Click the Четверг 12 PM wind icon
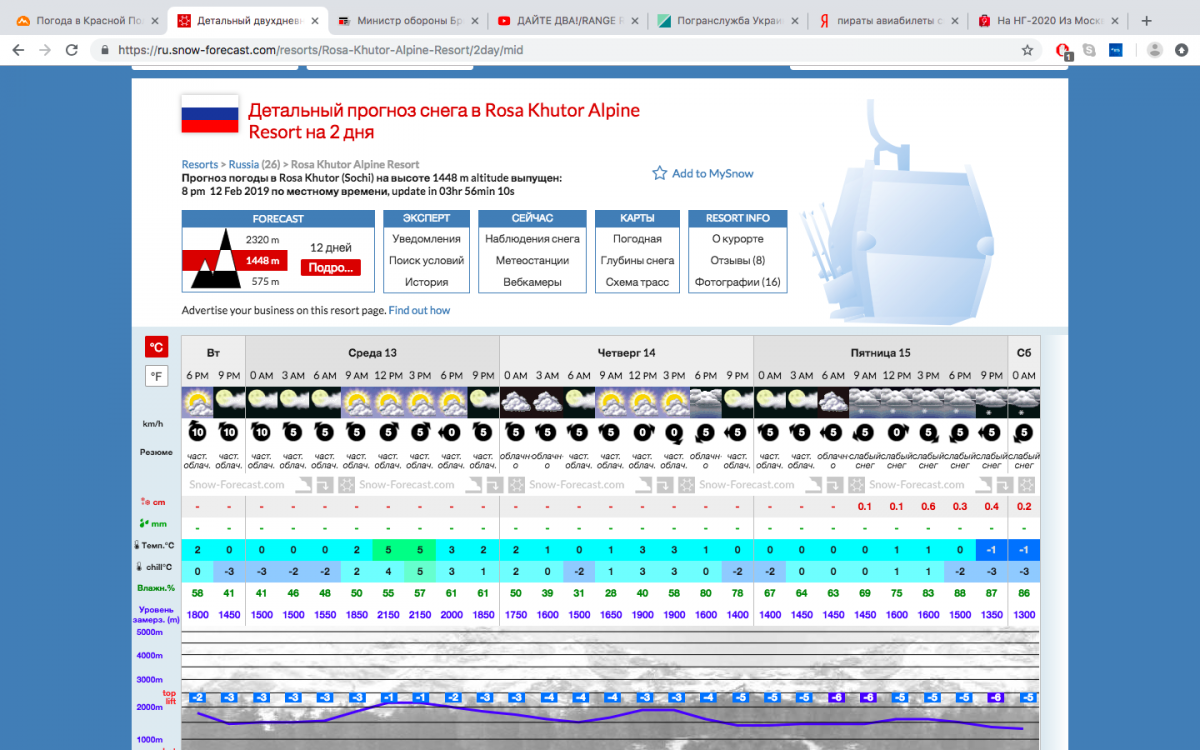This screenshot has width=1200, height=750. (642, 433)
